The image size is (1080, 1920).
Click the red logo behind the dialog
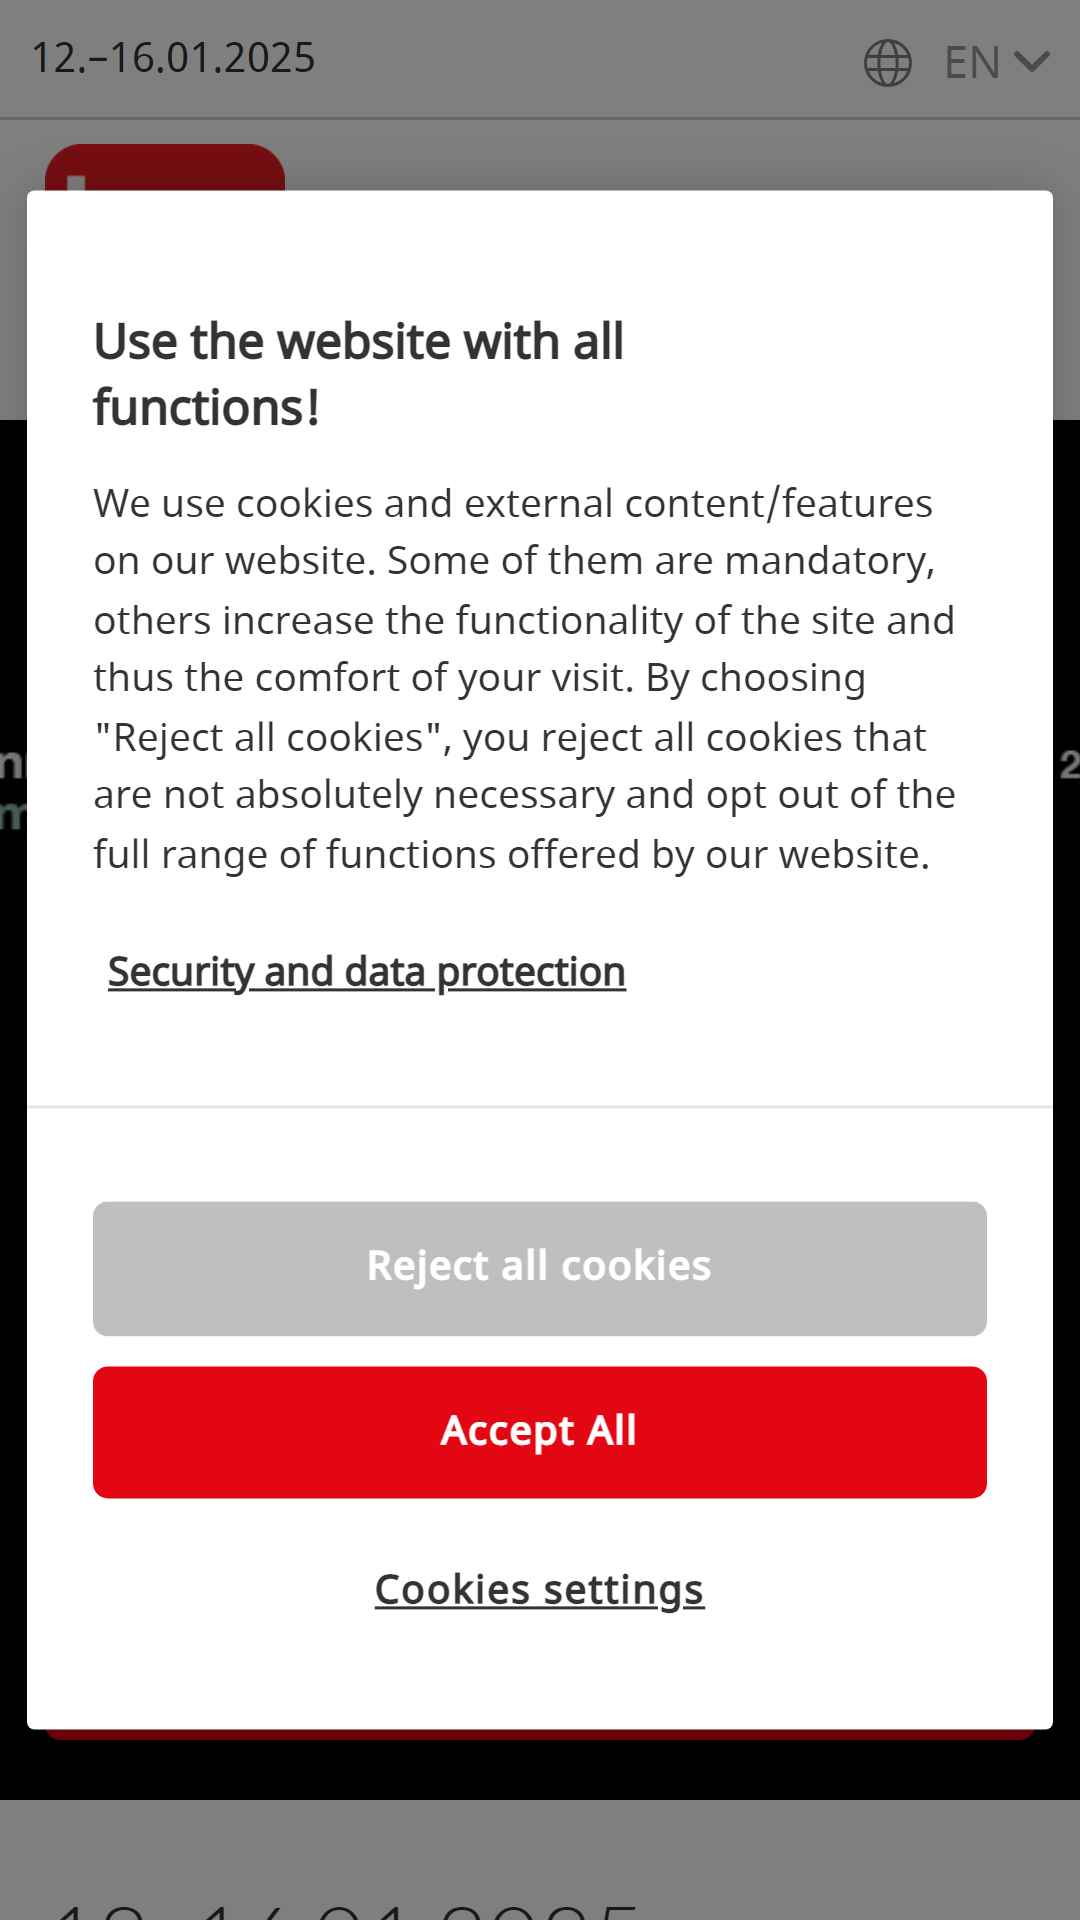165,167
